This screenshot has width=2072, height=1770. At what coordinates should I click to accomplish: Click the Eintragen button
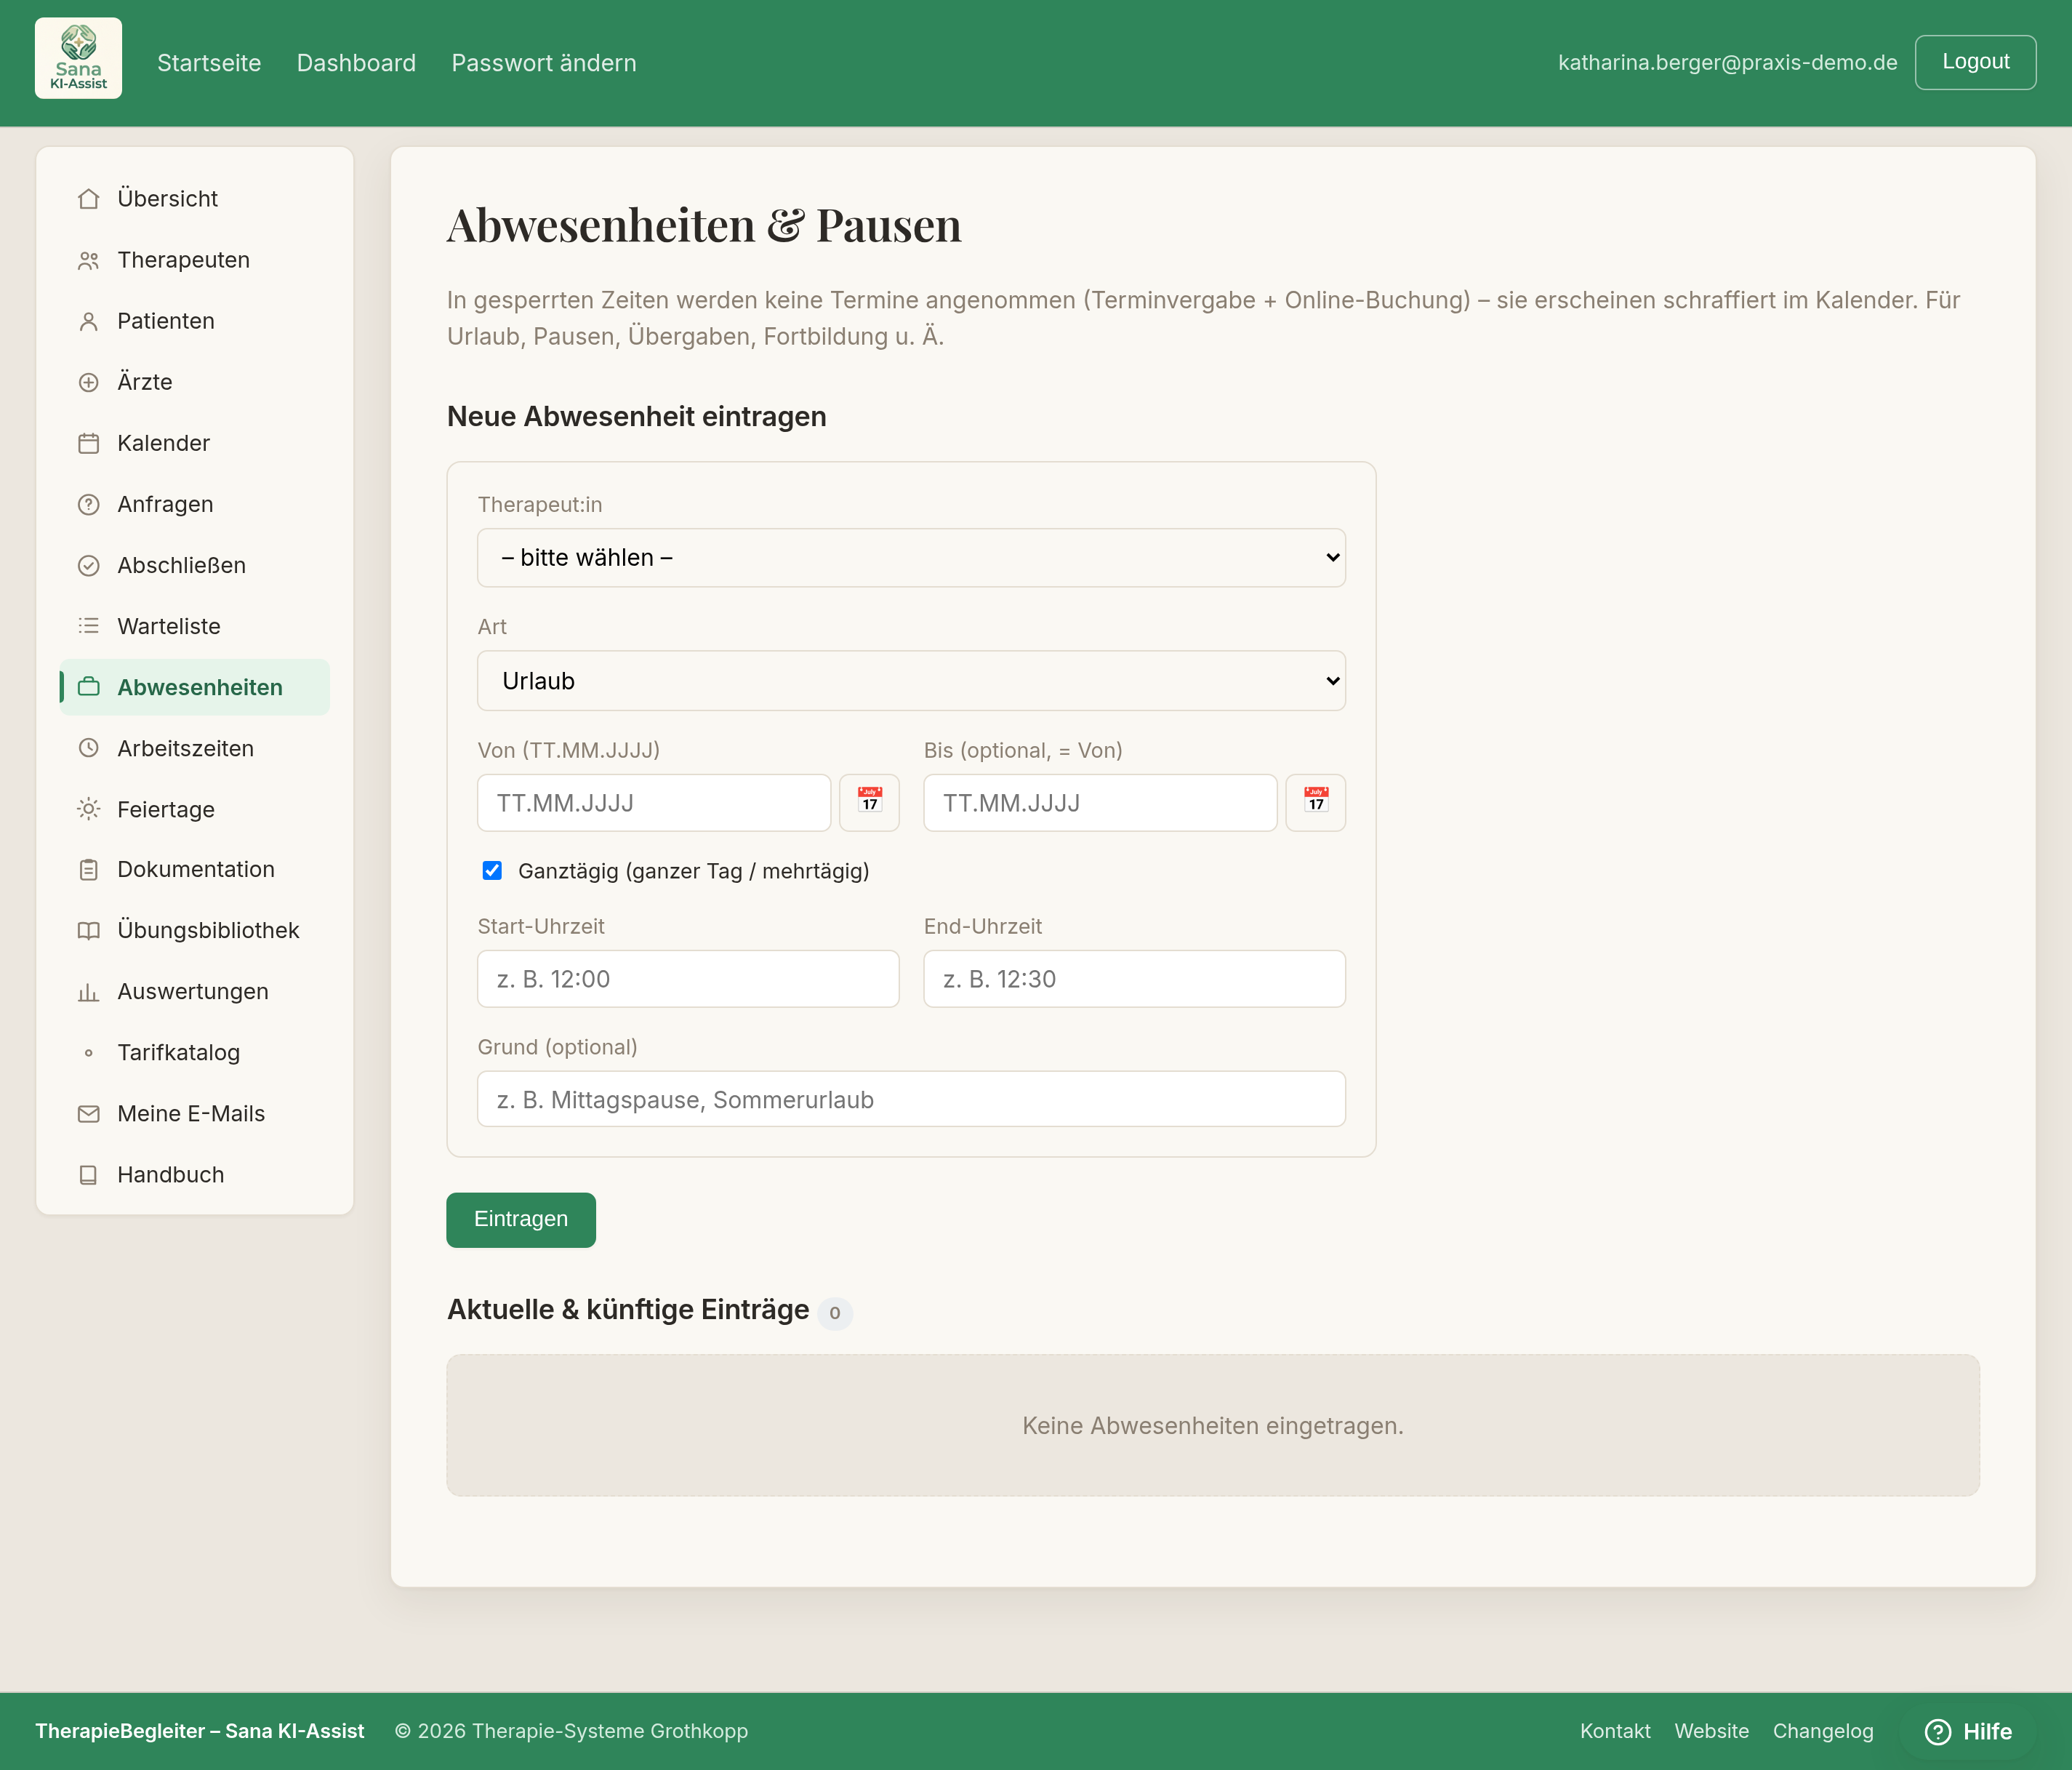click(x=521, y=1219)
